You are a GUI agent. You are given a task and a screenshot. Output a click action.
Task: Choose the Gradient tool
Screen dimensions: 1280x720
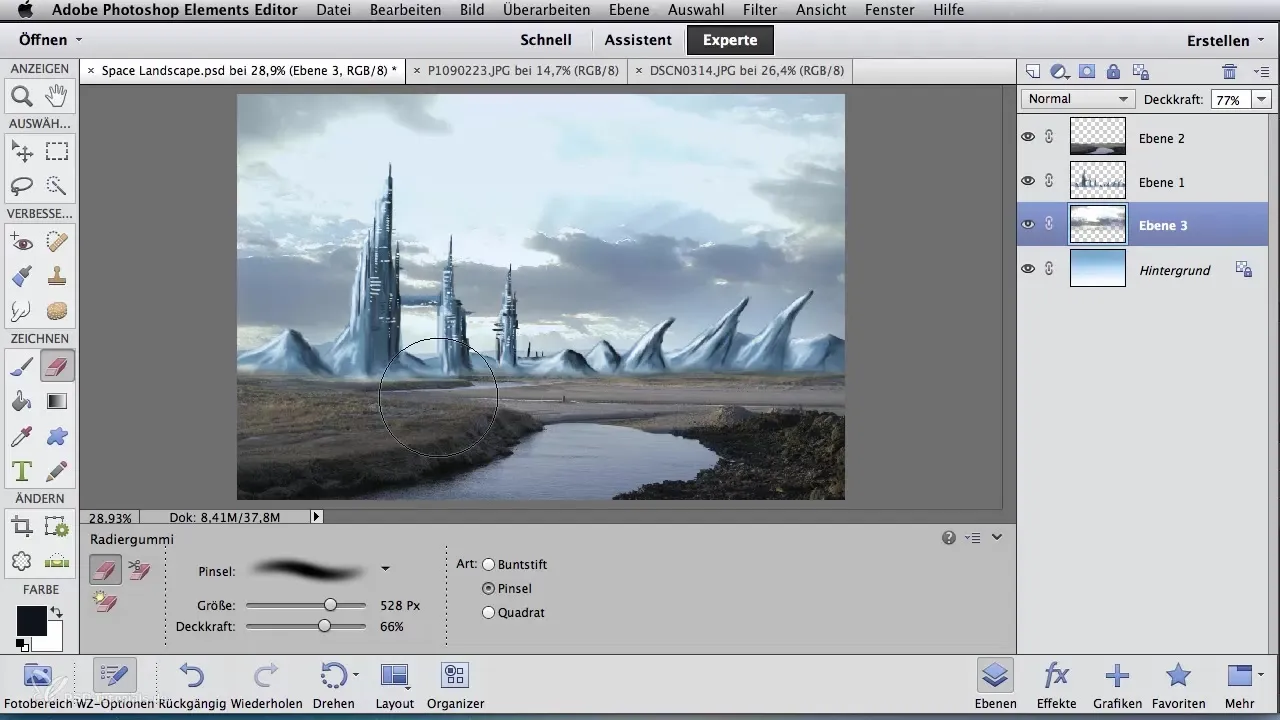coord(57,402)
